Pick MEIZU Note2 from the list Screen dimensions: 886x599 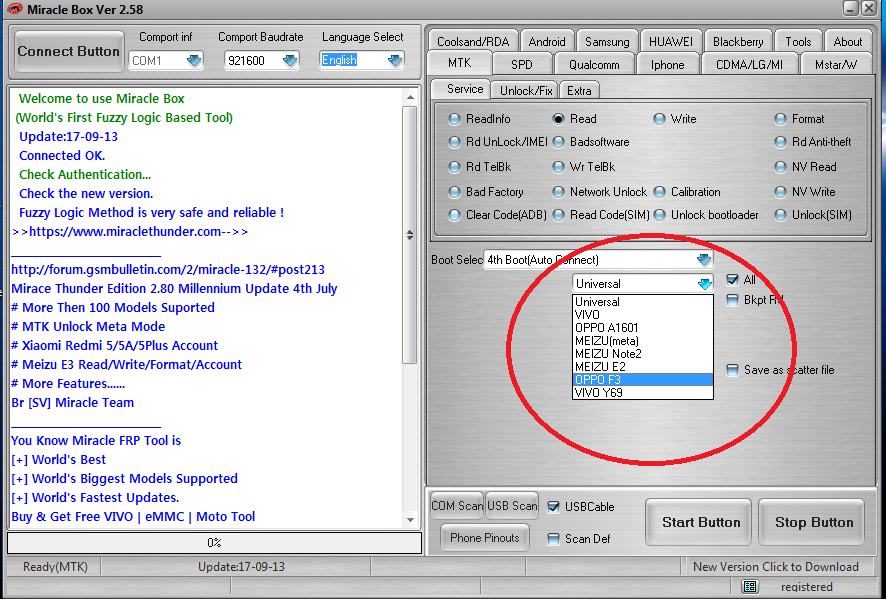click(642, 354)
